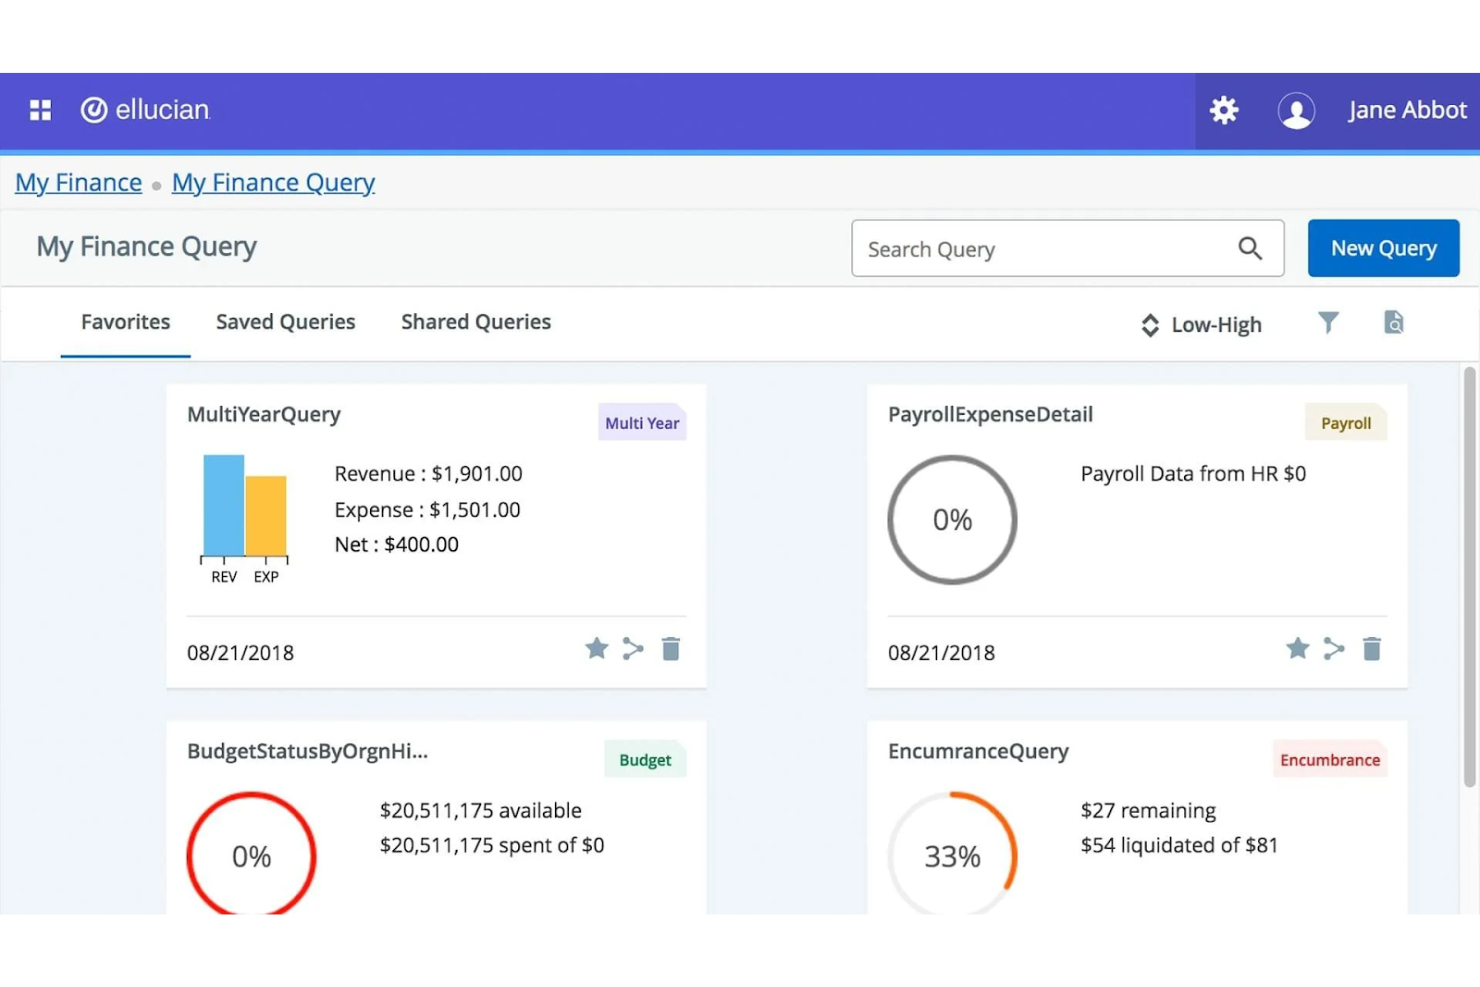Toggle favorite star on PayrollExpenseDetail
The image size is (1480, 987).
click(x=1298, y=649)
